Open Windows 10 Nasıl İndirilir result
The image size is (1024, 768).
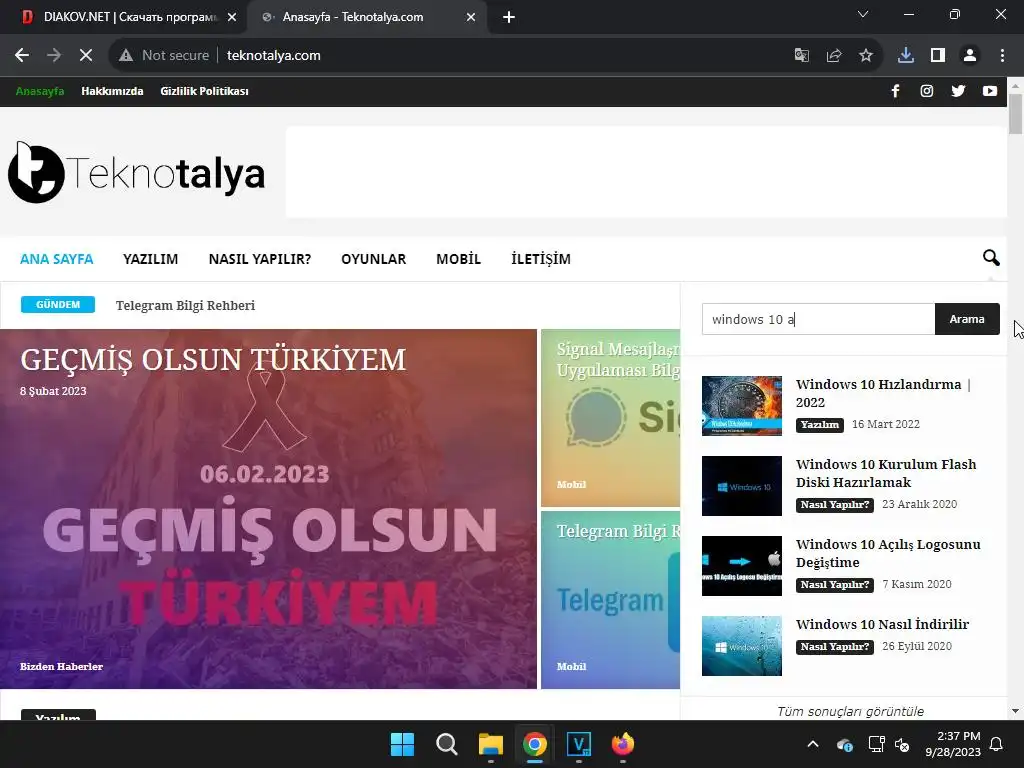[882, 624]
